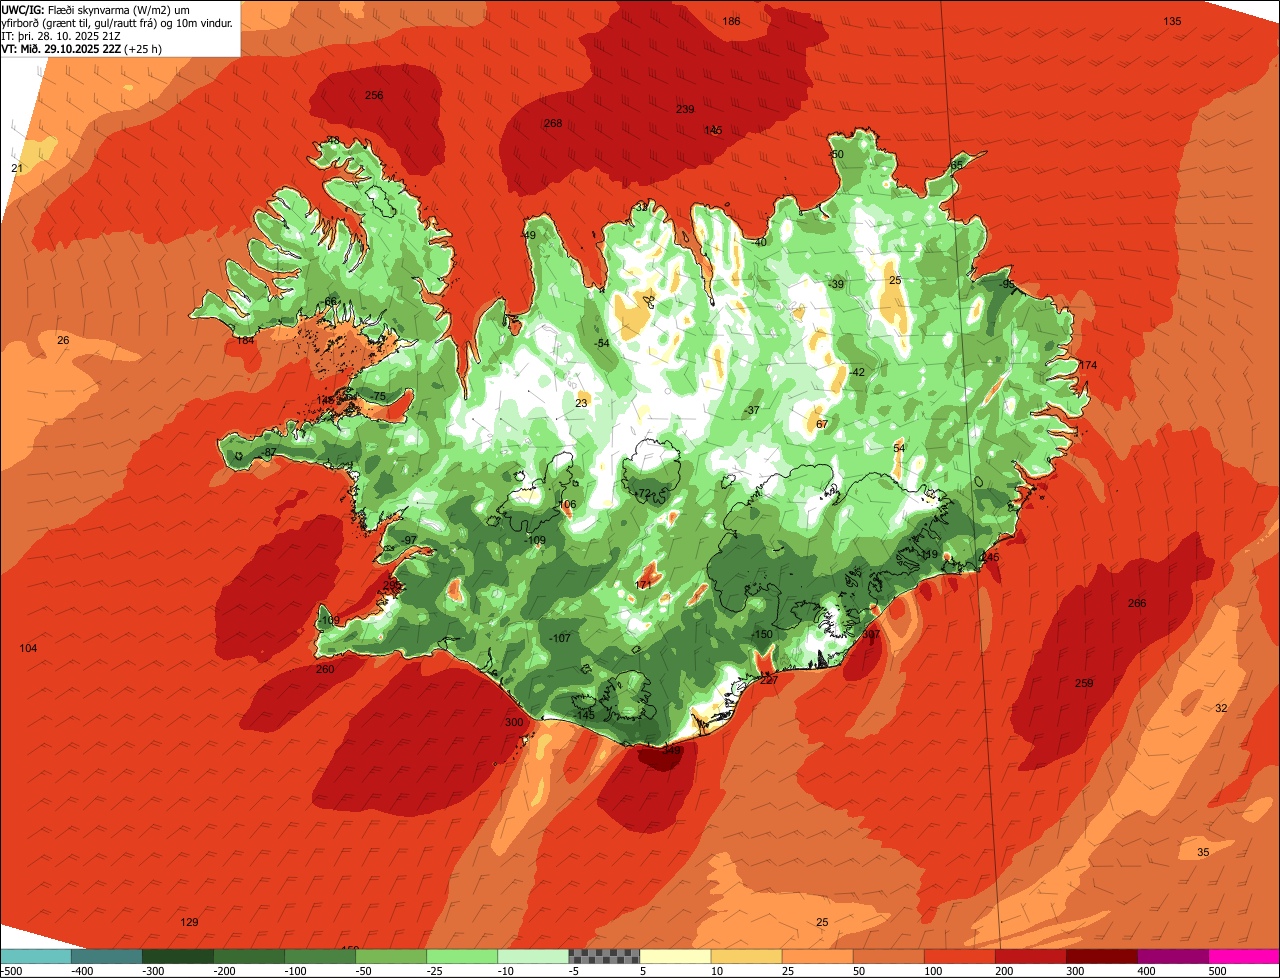Screen dimensions: 1280x978
Task: Click legend swatch between -100 and -50
Action: tap(320, 955)
